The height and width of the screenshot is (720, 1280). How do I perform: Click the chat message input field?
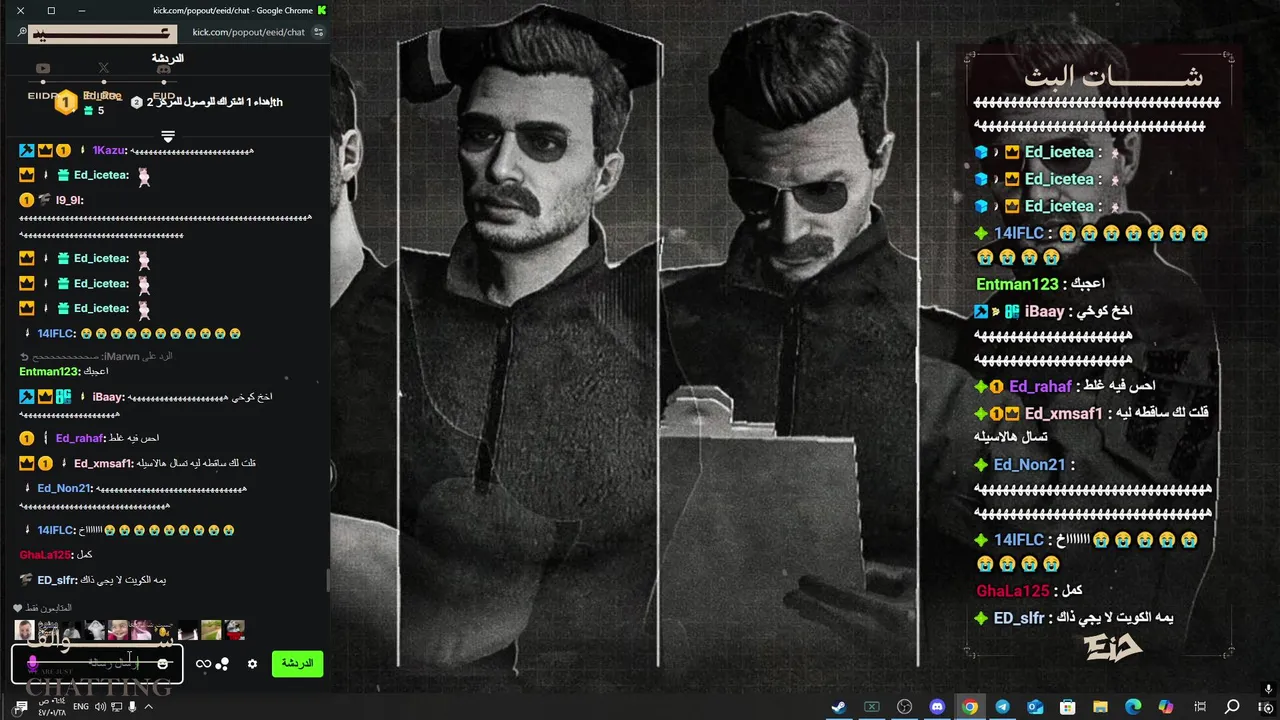click(x=97, y=663)
